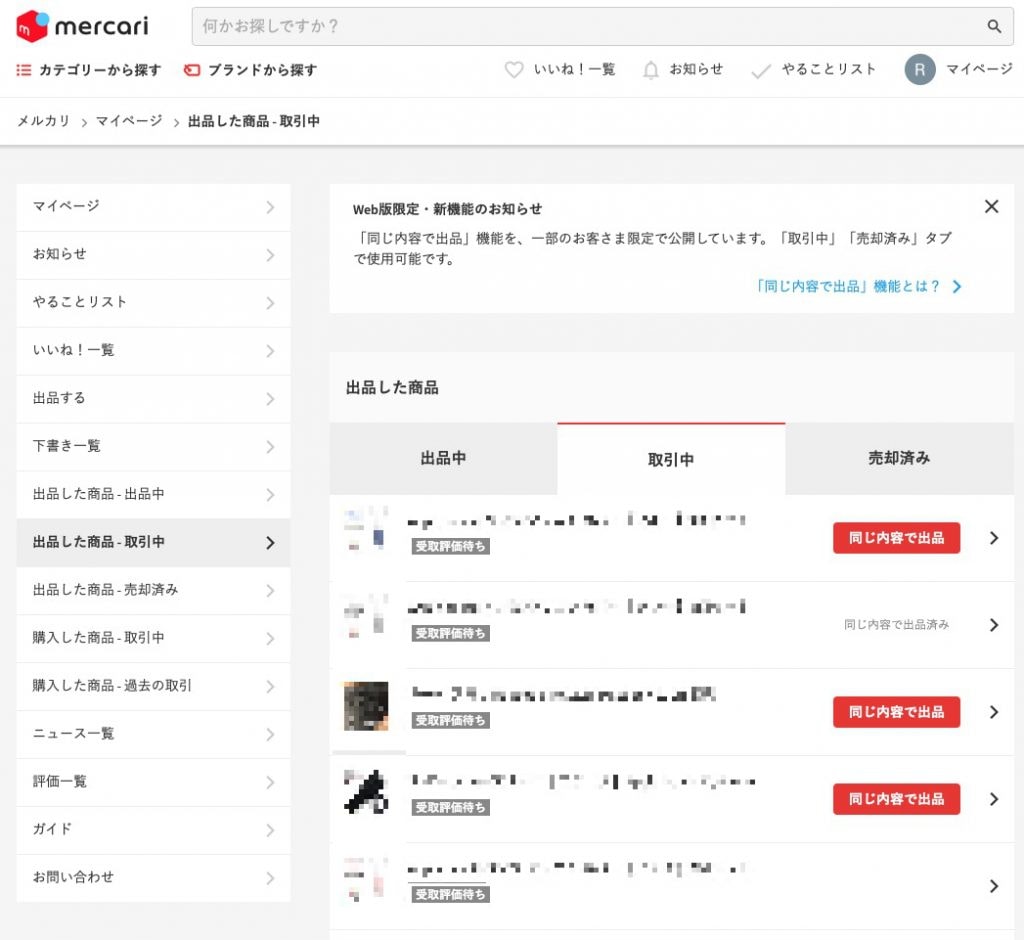Screen dimensions: 1024x940
Task: Switch to the 売却済み tab
Action: coord(898,458)
